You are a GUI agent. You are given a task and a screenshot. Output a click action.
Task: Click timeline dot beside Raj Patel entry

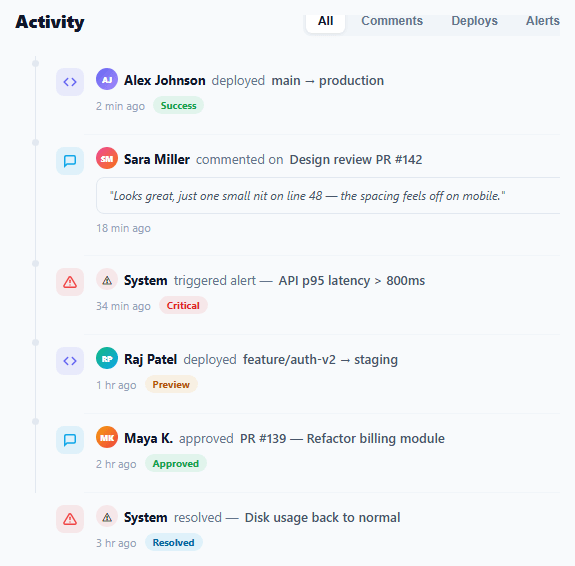pos(35,343)
